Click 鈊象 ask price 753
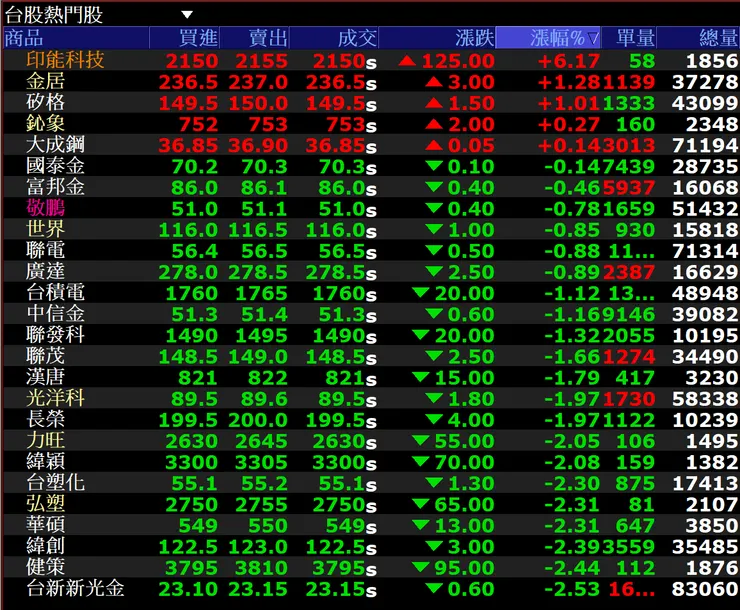Image resolution: width=740 pixels, height=610 pixels. (x=268, y=125)
